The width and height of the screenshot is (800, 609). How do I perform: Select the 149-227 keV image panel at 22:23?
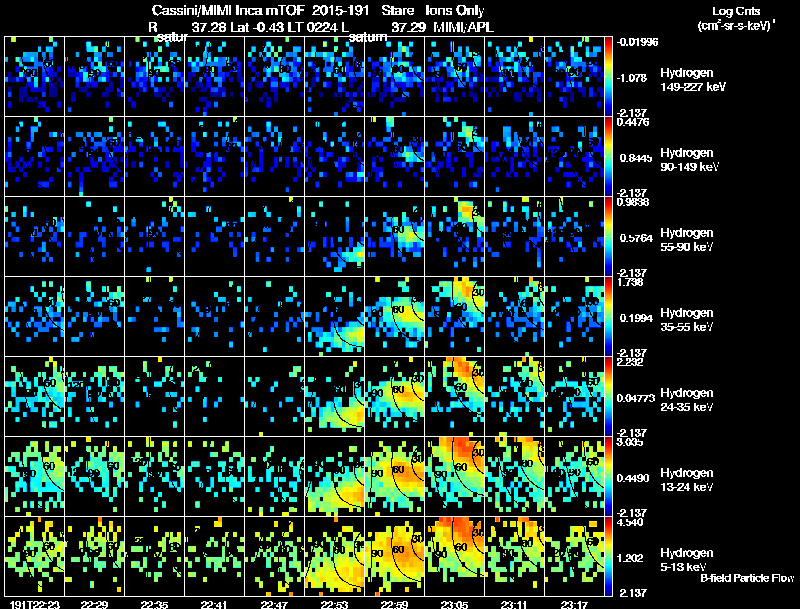coord(35,77)
